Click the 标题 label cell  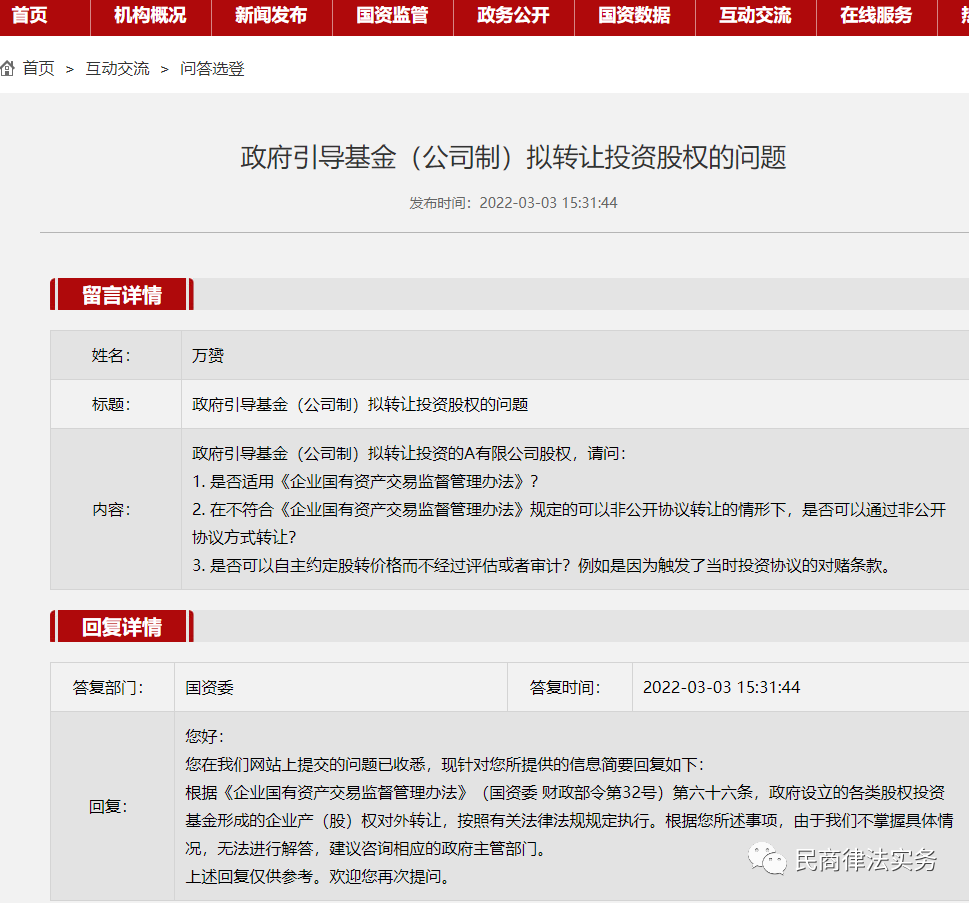[116, 404]
